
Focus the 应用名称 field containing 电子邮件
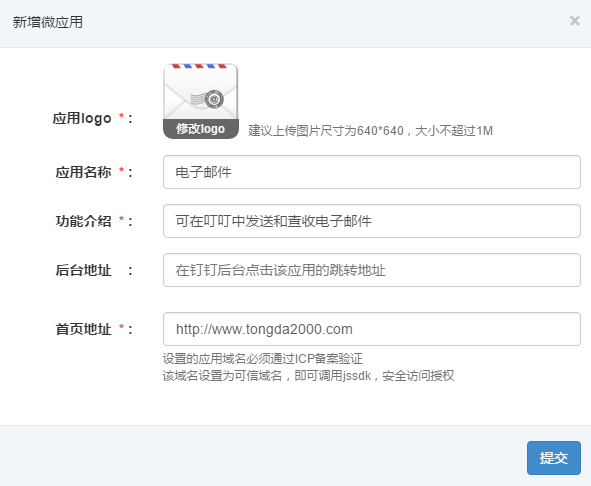(372, 172)
